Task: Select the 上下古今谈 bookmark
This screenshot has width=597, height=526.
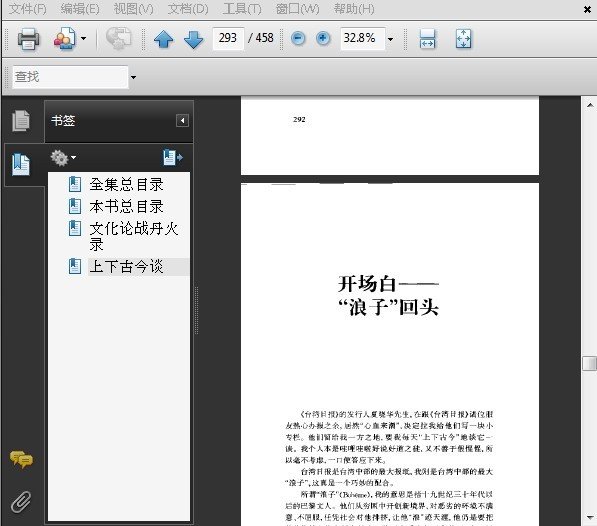Action: [126, 266]
